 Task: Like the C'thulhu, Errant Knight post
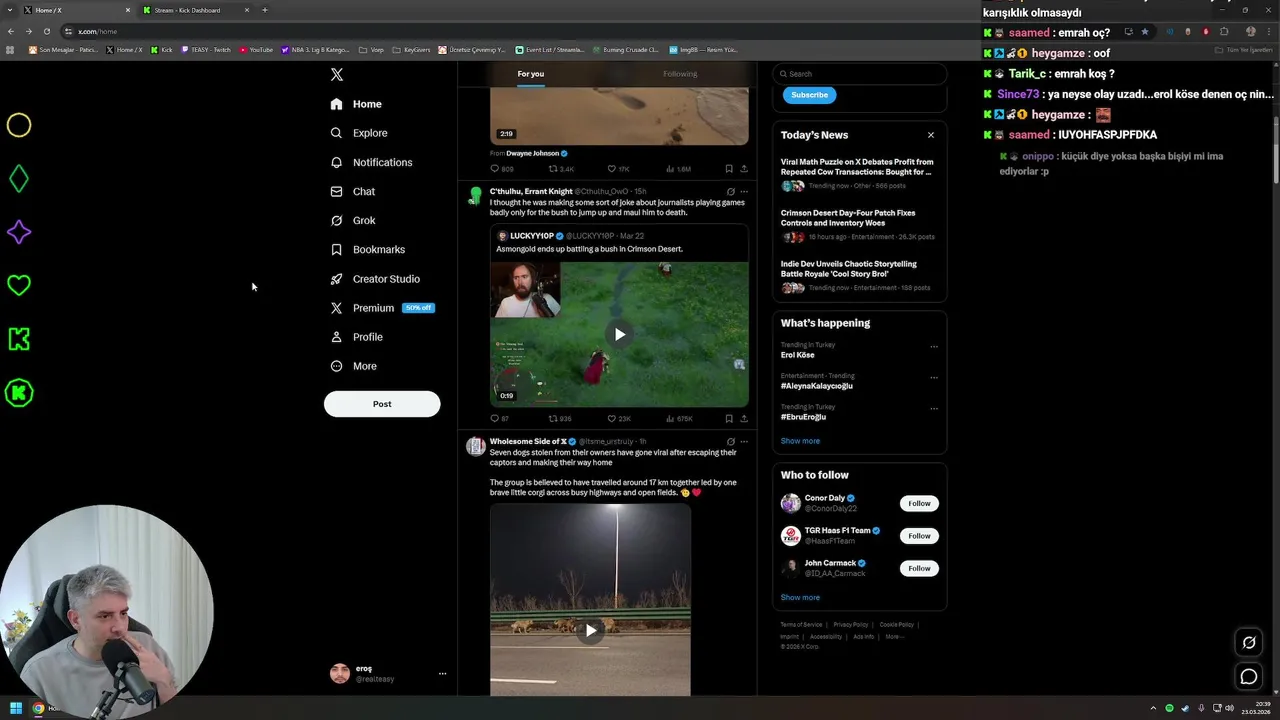[x=618, y=419]
